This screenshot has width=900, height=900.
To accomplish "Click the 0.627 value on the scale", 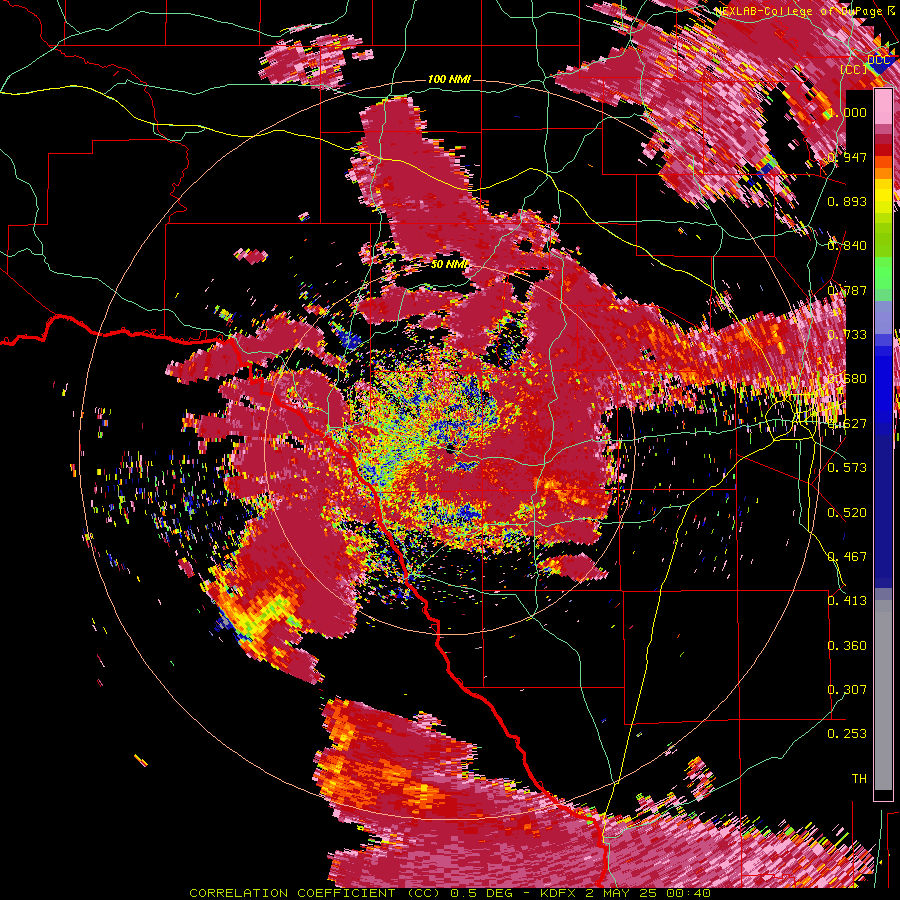I will [847, 423].
